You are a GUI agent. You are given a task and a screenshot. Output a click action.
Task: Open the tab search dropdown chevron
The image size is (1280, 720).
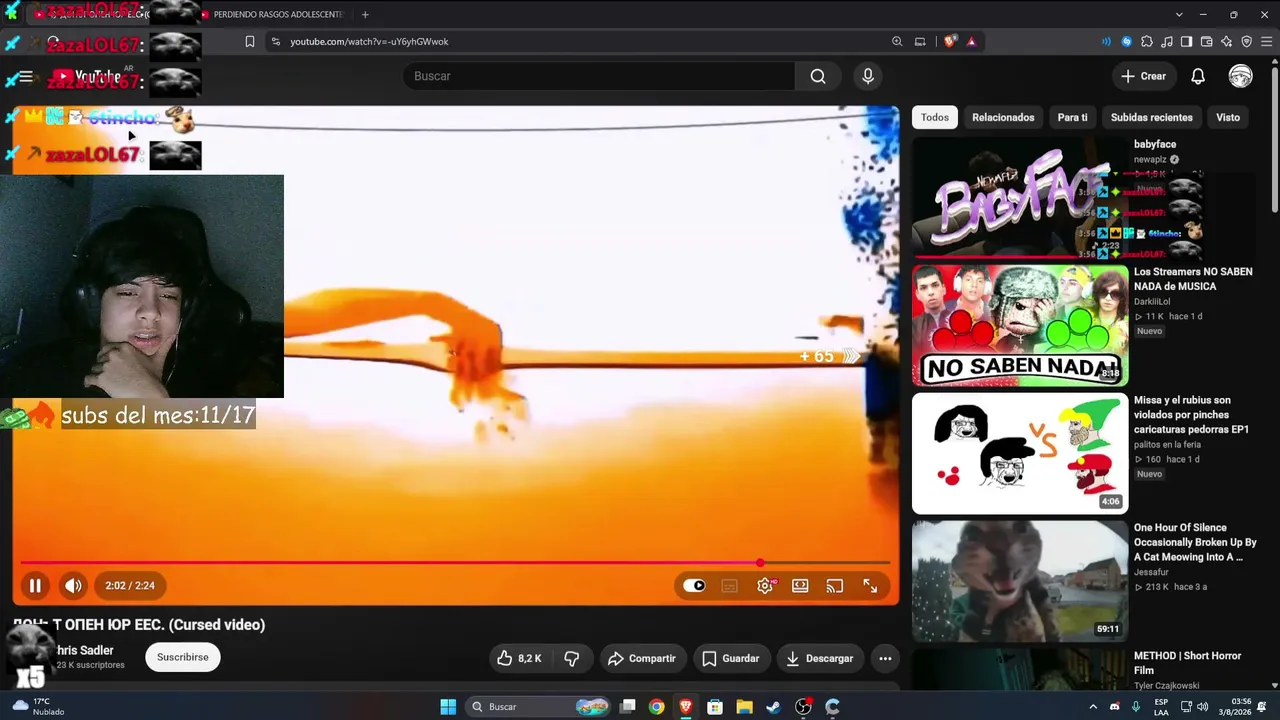coord(1179,15)
